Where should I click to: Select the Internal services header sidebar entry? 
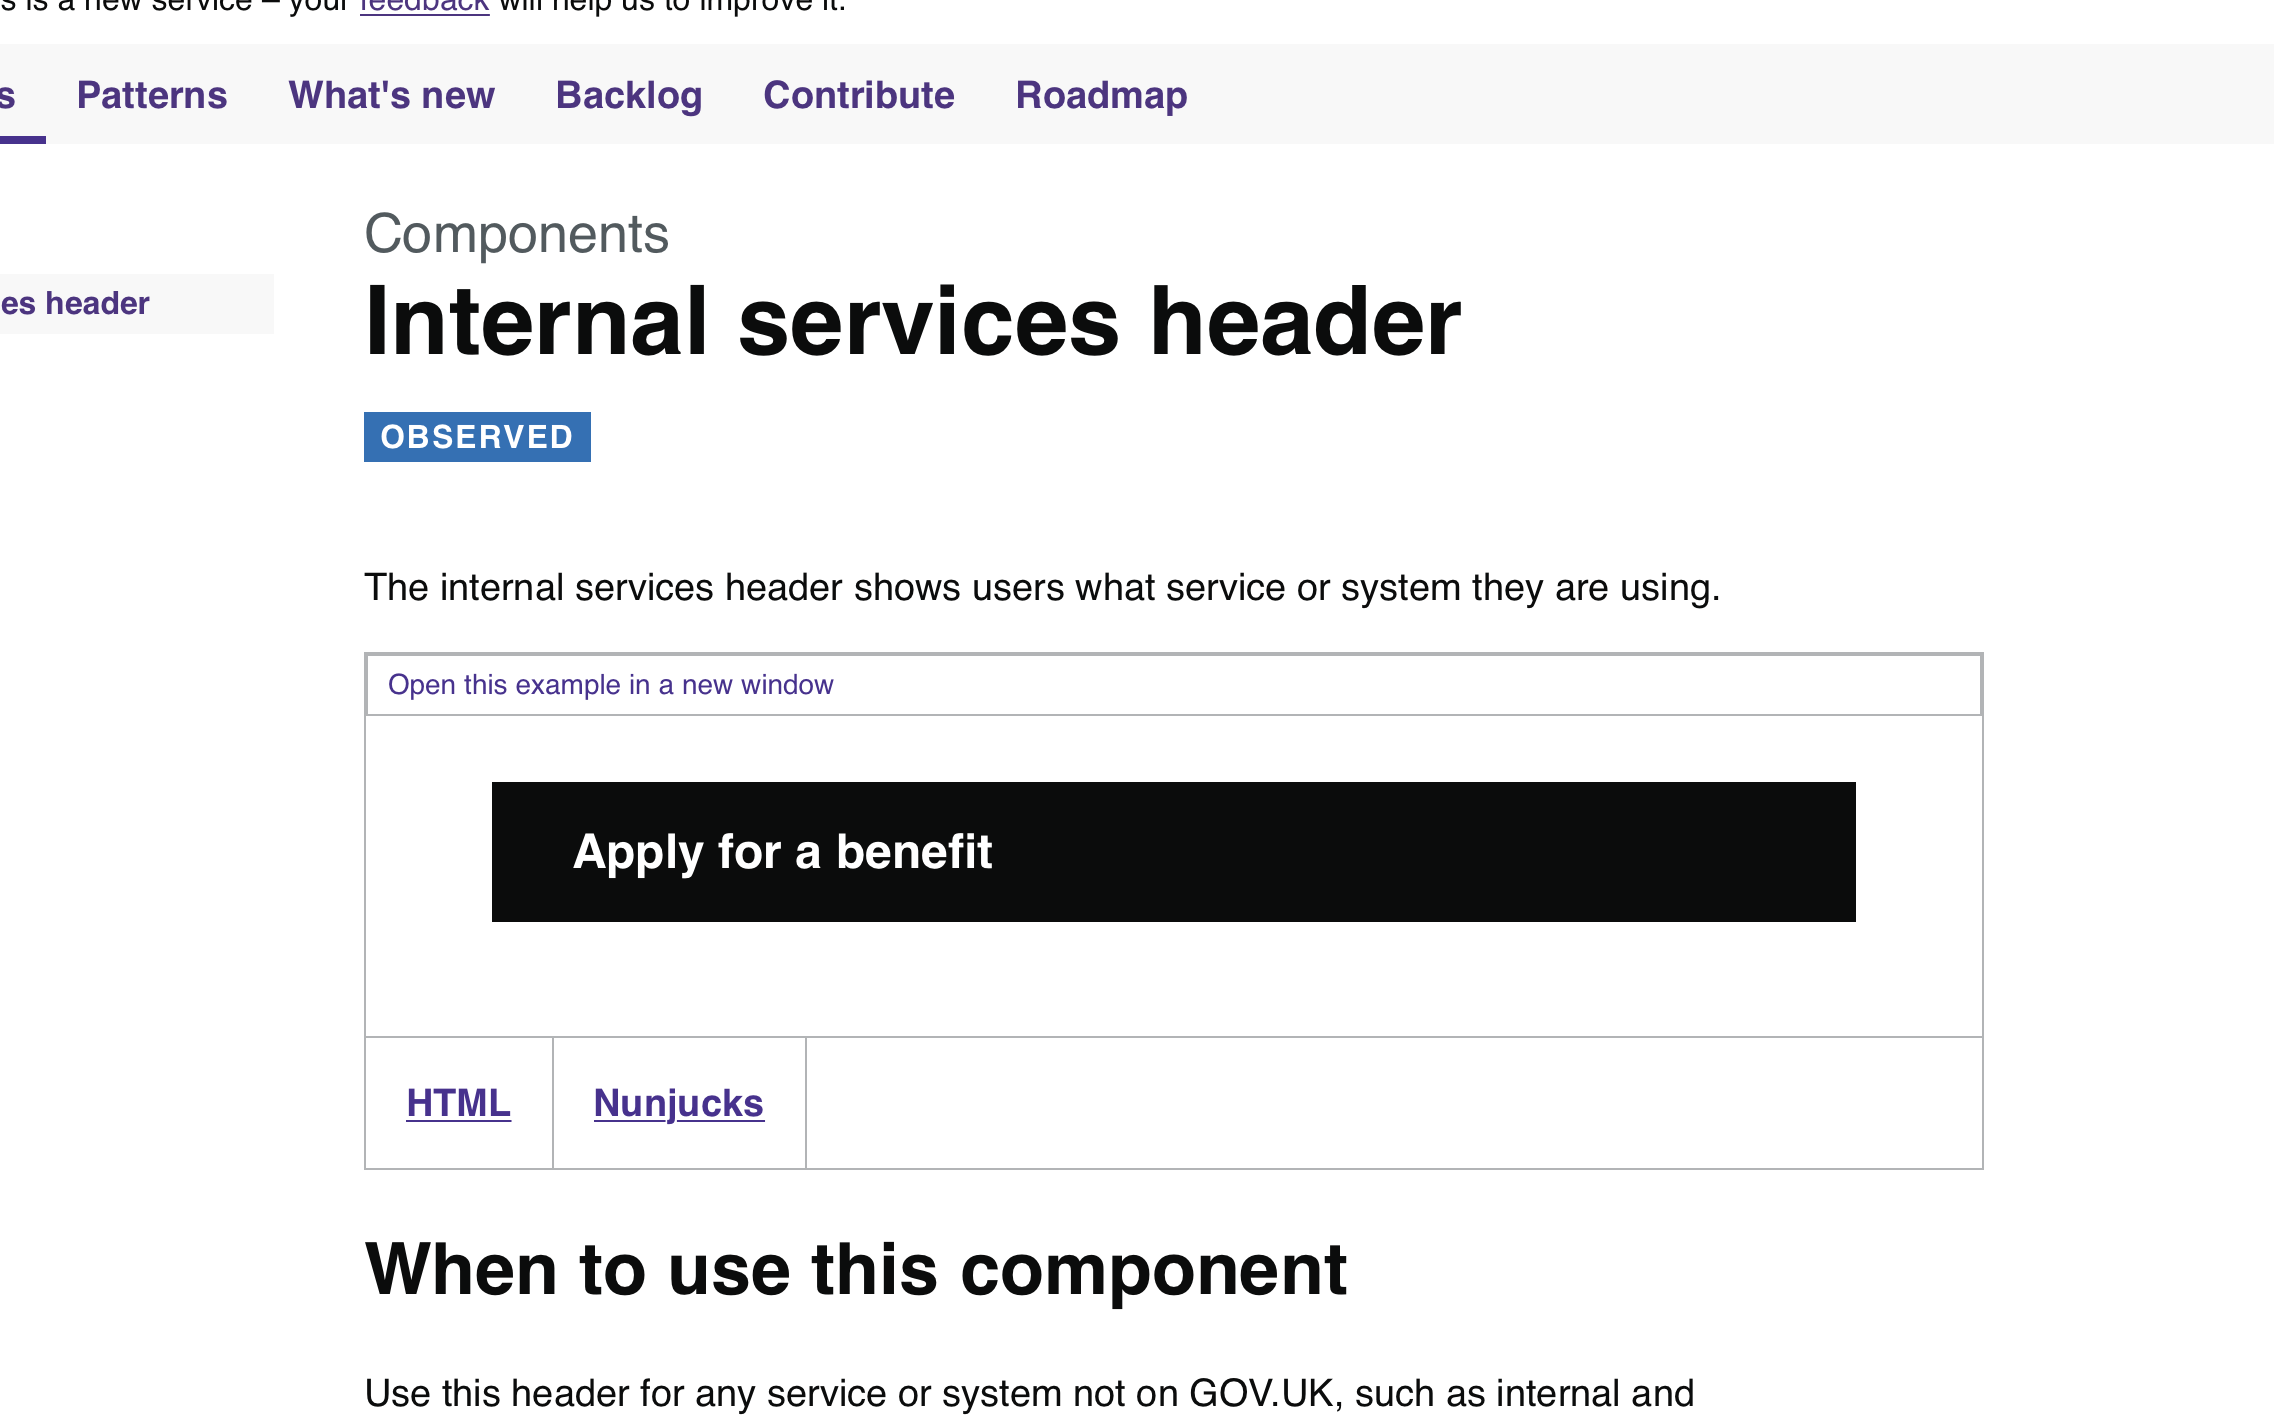75,303
